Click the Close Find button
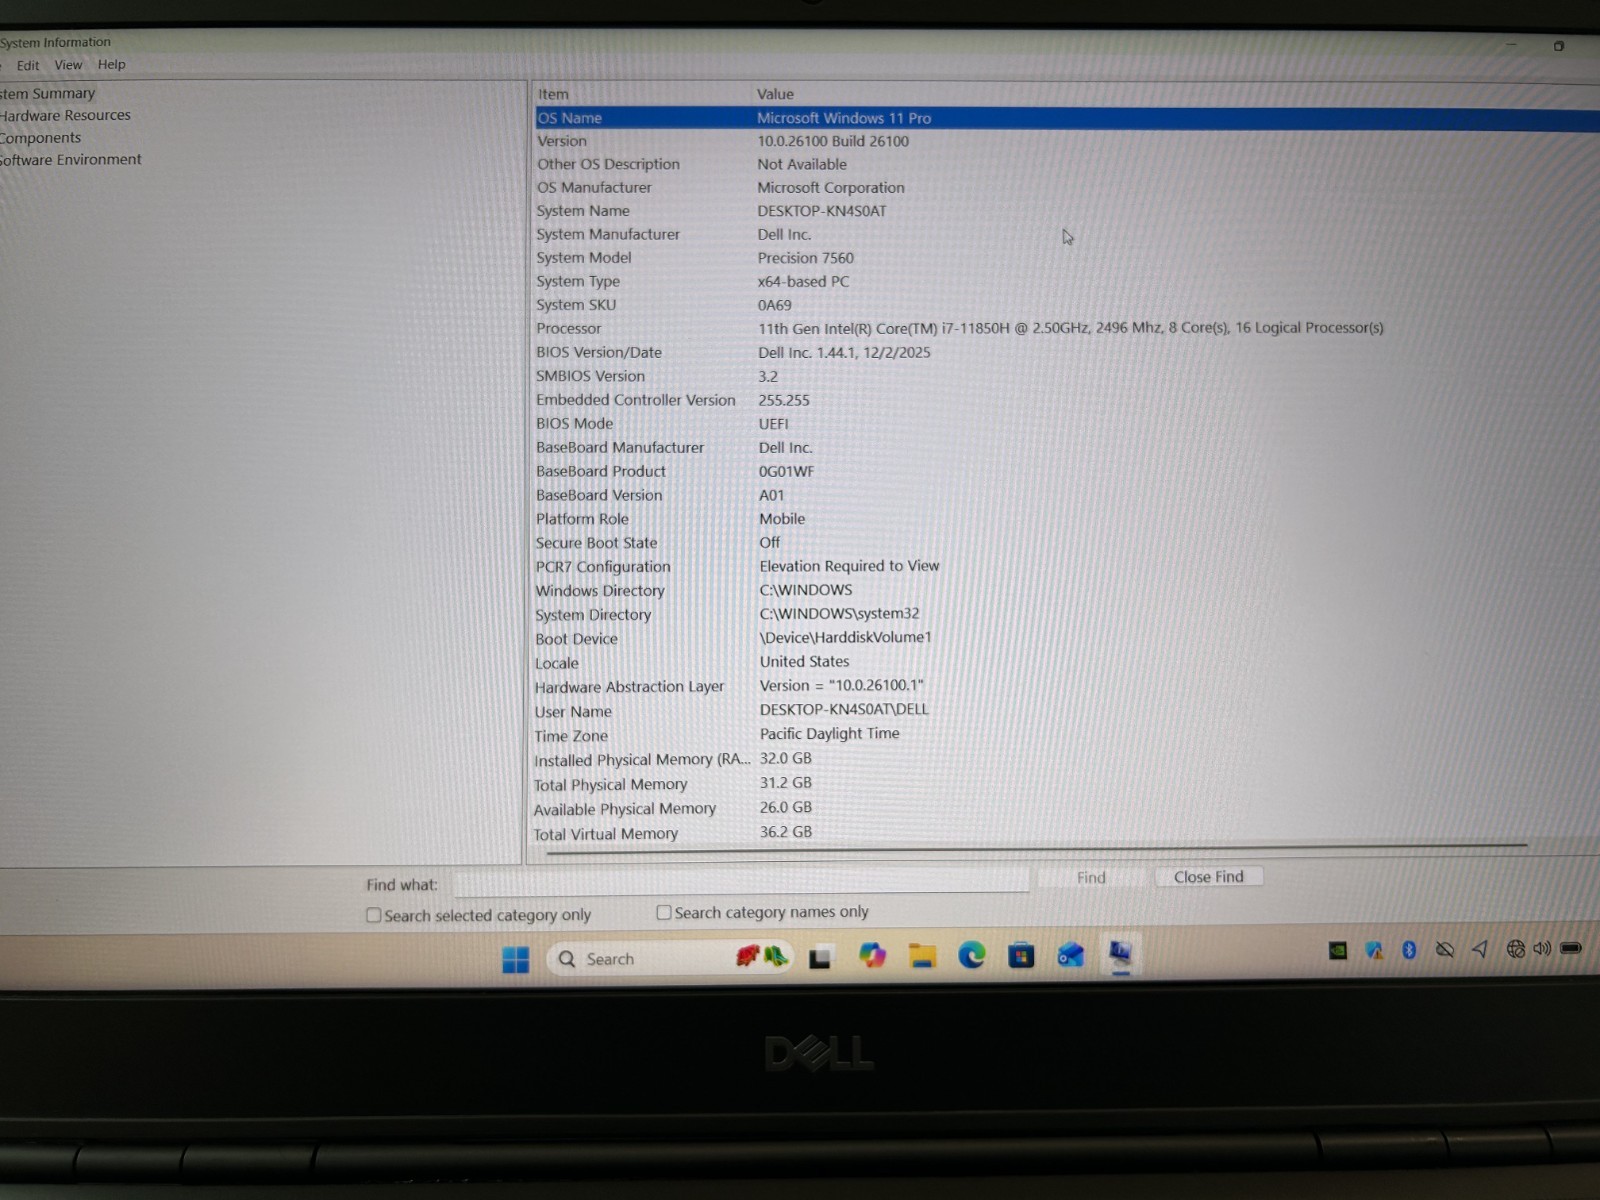The width and height of the screenshot is (1600, 1200). 1208,877
